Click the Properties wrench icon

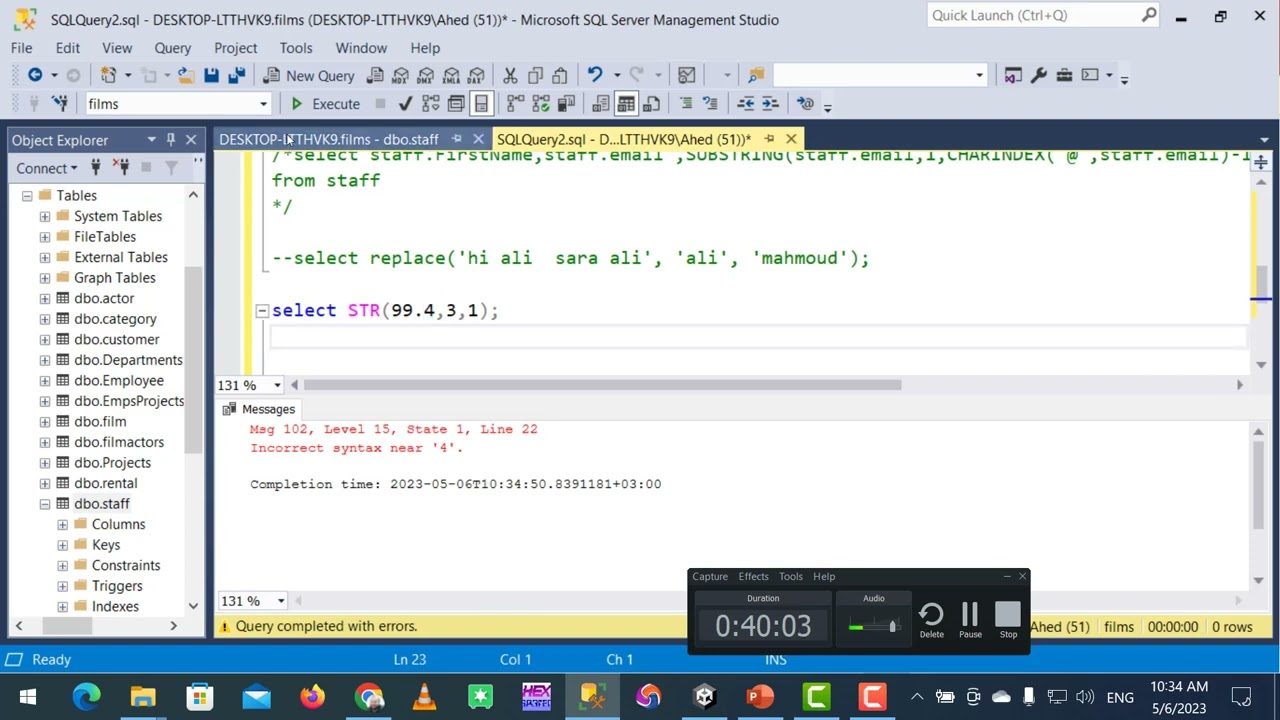1039,76
